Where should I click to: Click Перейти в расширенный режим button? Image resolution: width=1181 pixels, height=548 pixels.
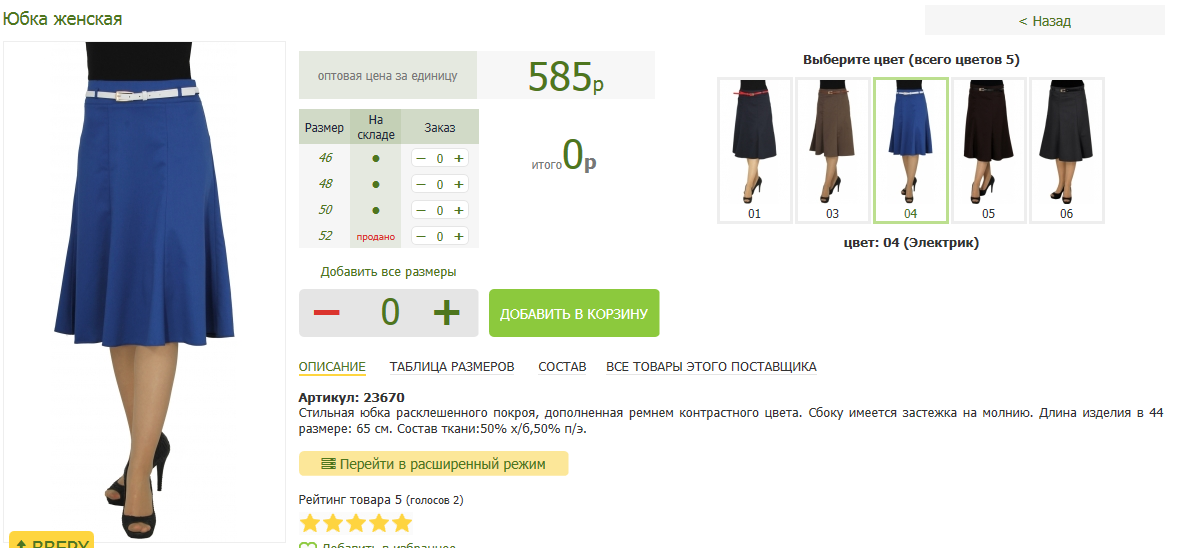433,464
